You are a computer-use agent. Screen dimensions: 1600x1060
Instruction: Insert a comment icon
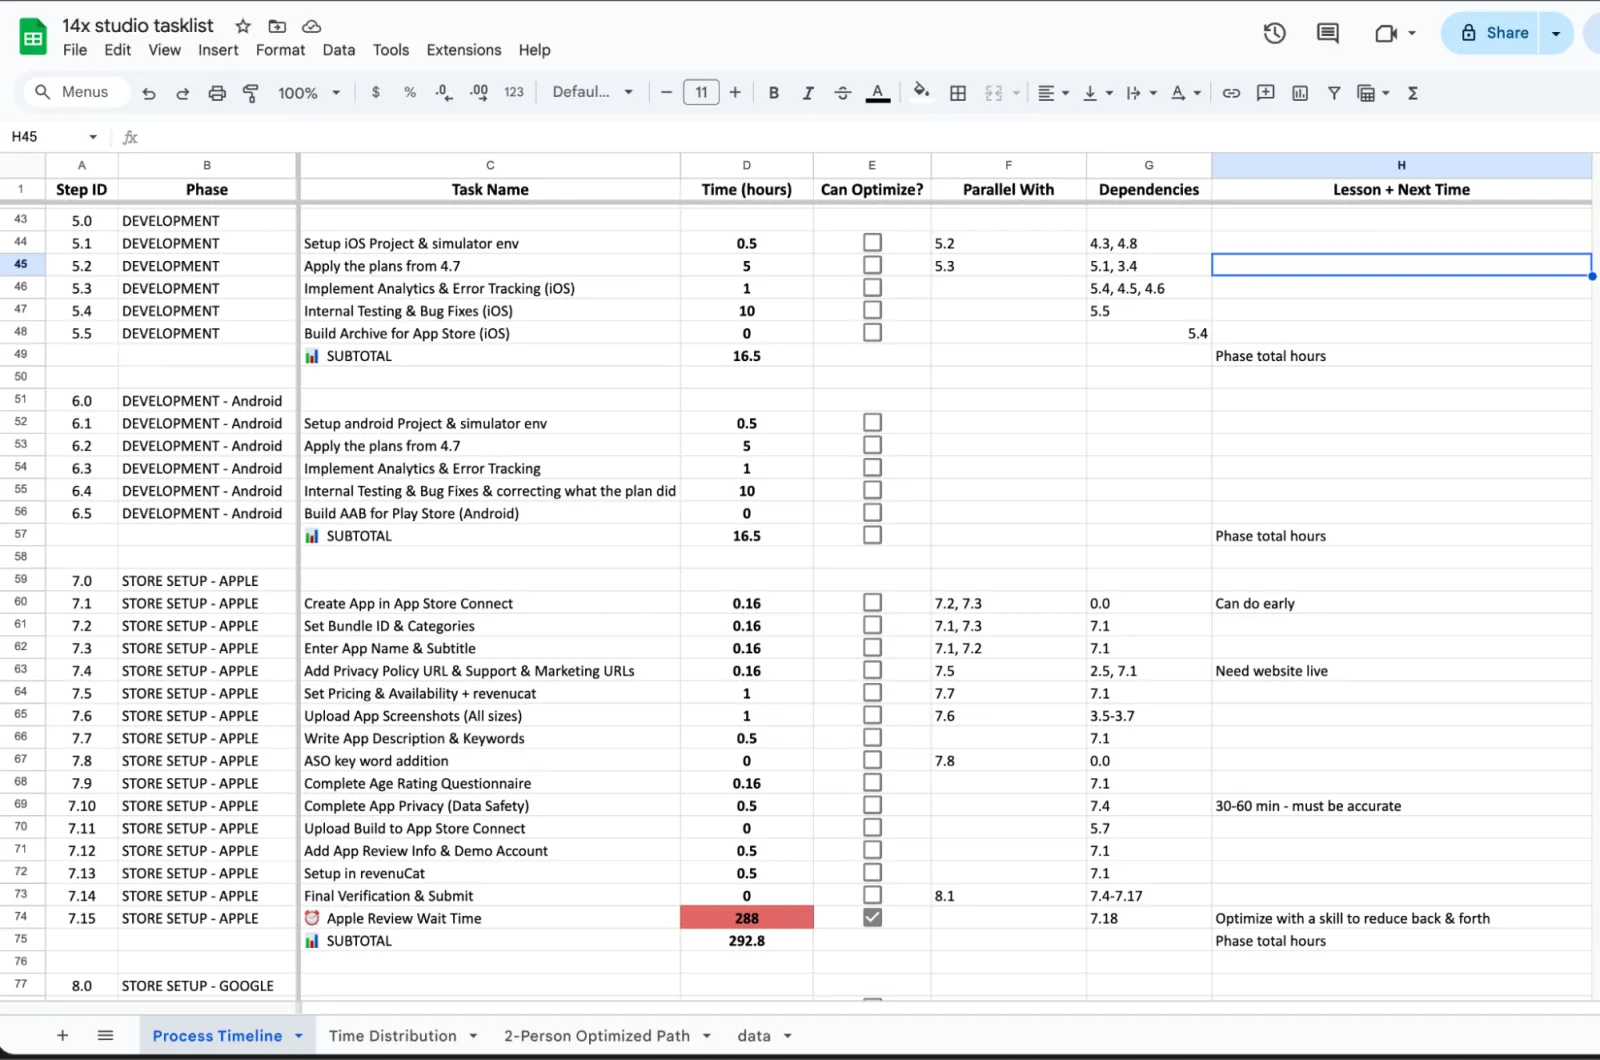[x=1266, y=93]
